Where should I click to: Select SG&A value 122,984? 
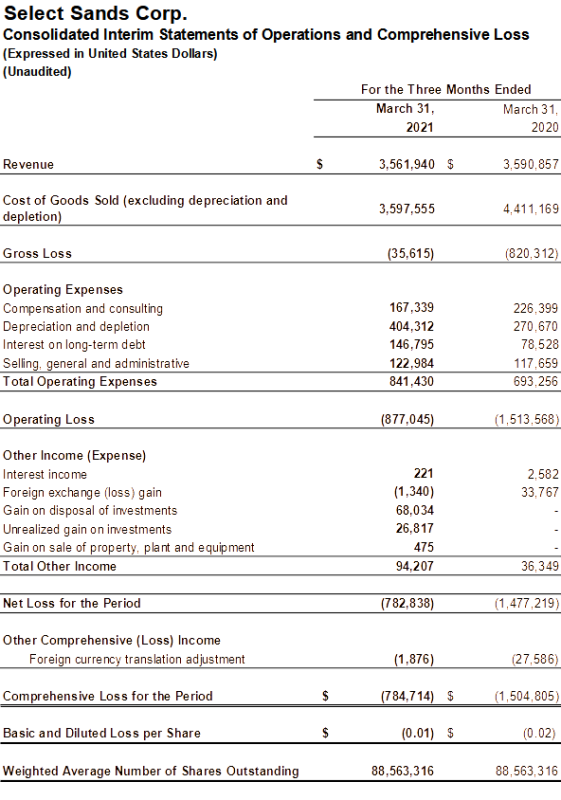[x=412, y=363]
